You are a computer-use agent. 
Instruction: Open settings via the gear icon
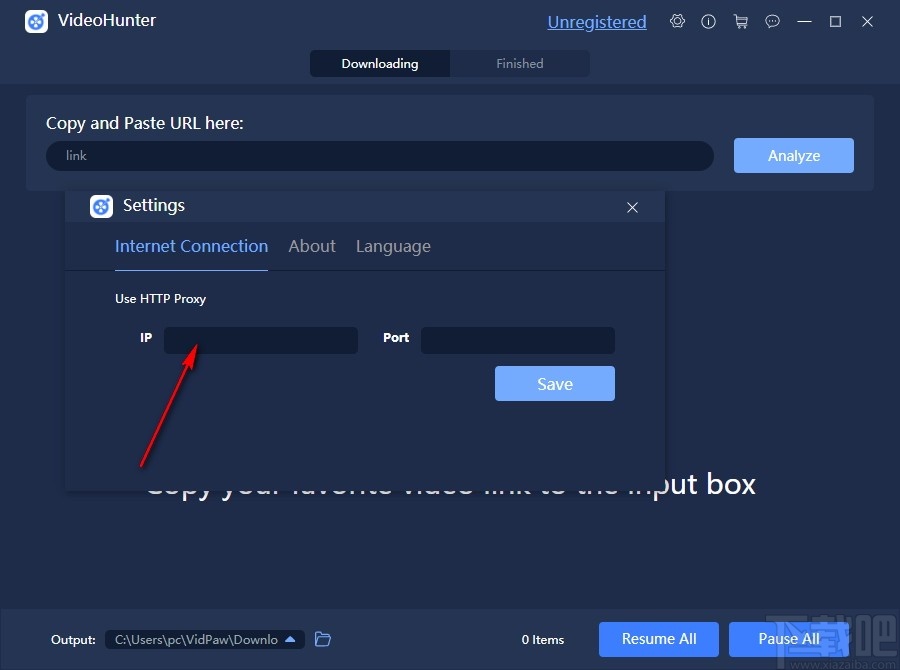point(677,22)
